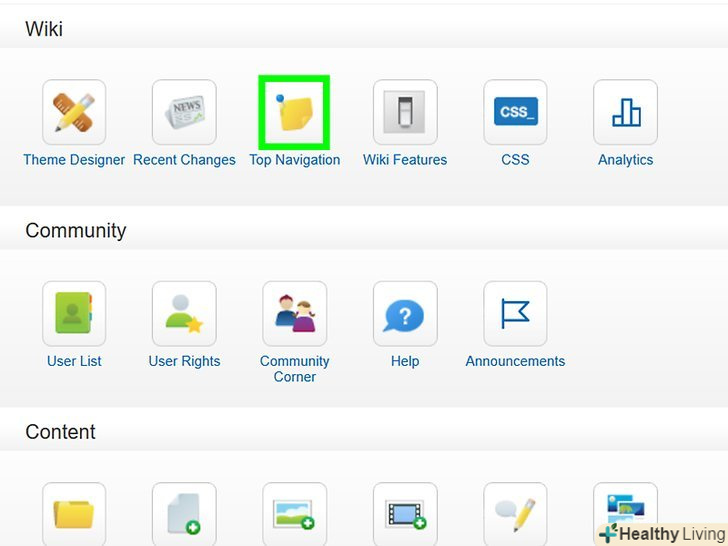The image size is (728, 546).
Task: Open the User List address book icon
Action: tap(74, 314)
